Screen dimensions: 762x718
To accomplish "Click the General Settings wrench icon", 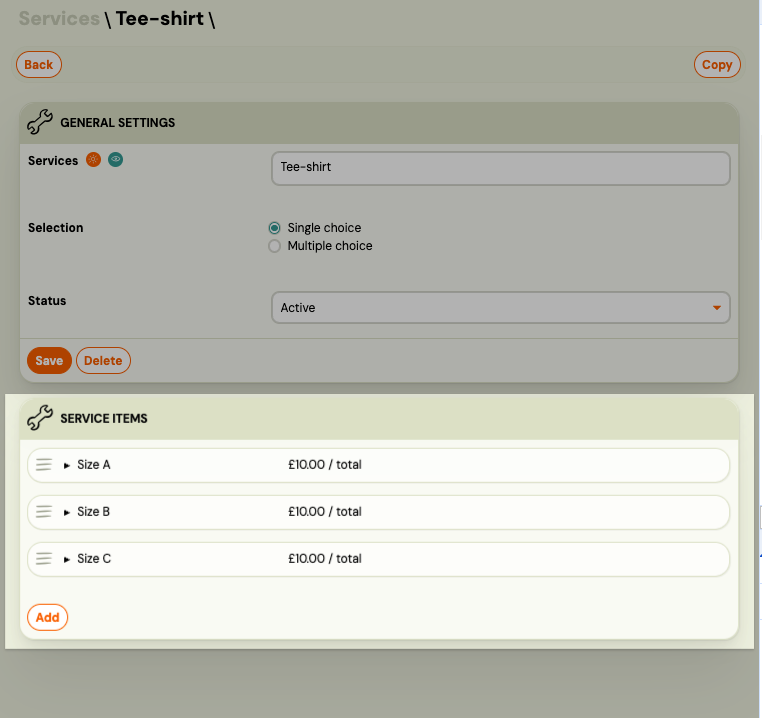I will [x=40, y=122].
